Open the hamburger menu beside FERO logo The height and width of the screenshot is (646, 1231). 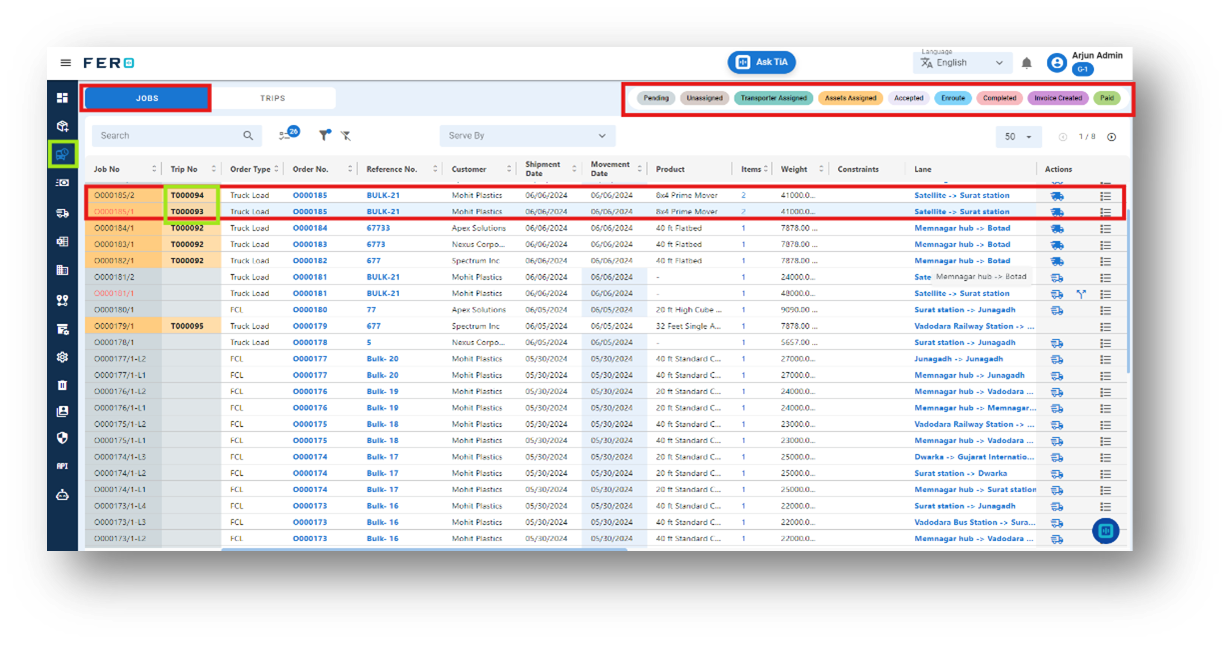[66, 63]
